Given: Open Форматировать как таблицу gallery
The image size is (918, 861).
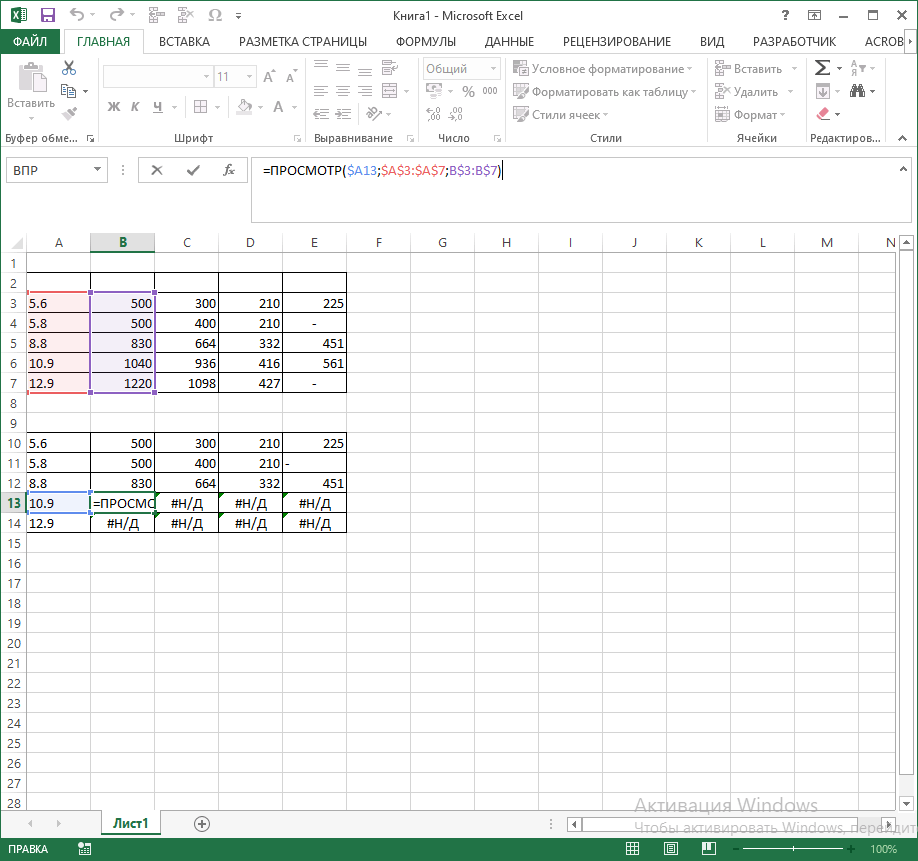Looking at the screenshot, I should [605, 91].
